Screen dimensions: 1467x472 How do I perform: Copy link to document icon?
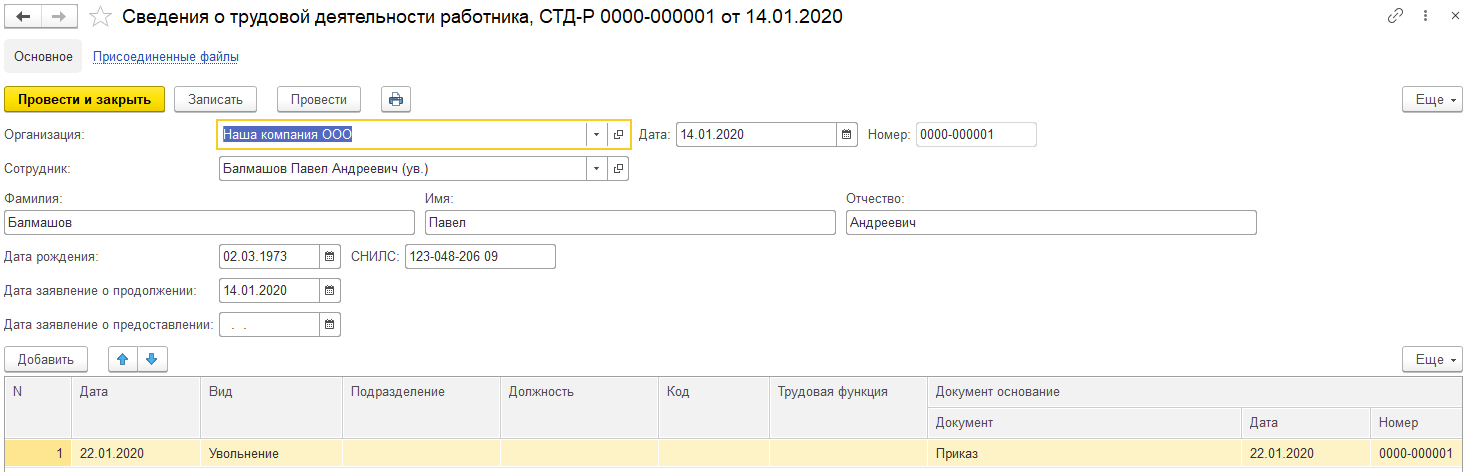point(1396,17)
